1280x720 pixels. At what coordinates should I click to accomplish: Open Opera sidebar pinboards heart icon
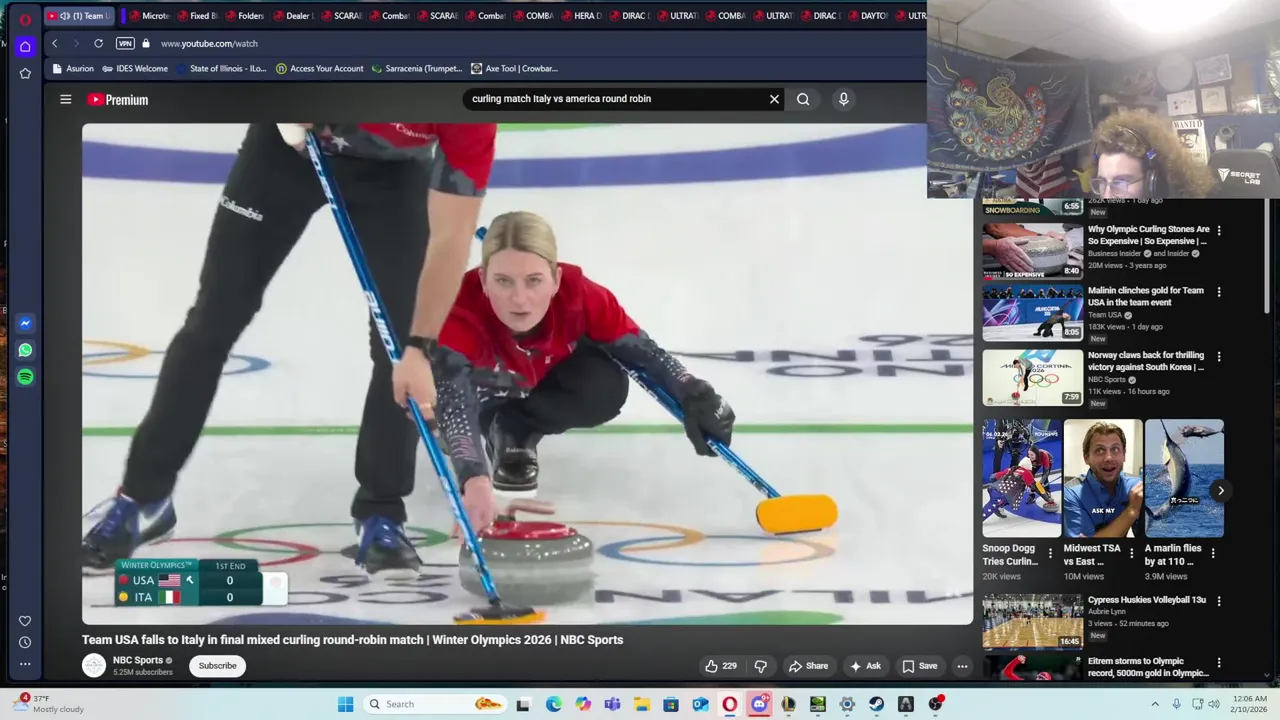tap(25, 621)
